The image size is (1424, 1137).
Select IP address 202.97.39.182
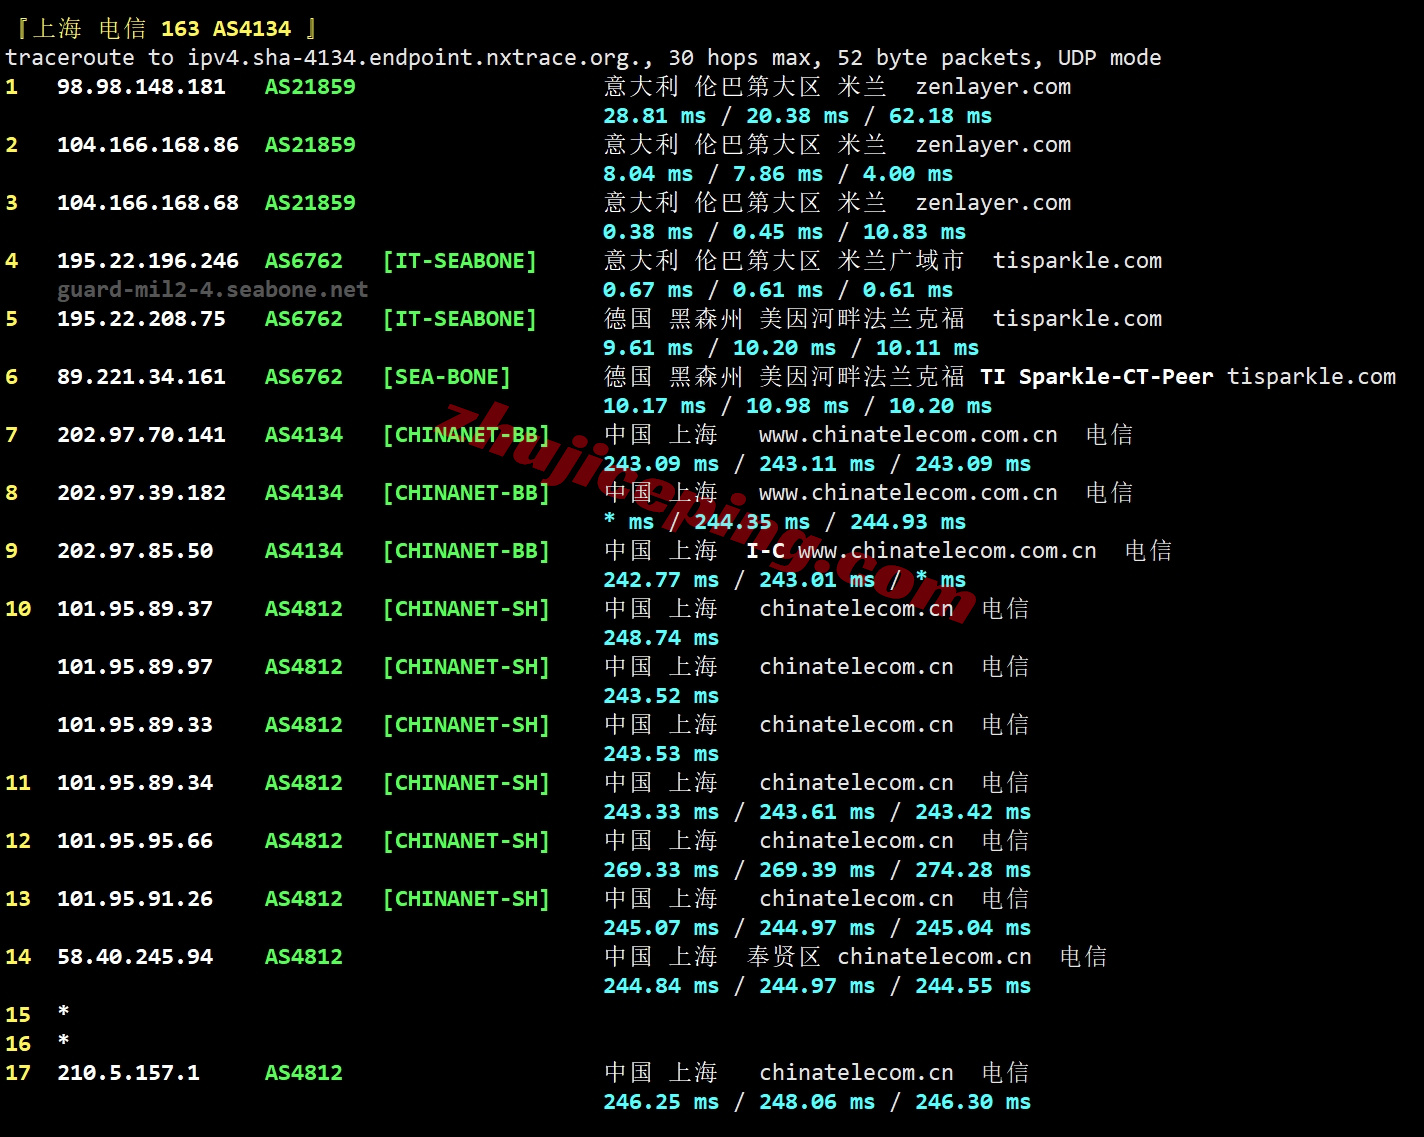click(x=141, y=493)
